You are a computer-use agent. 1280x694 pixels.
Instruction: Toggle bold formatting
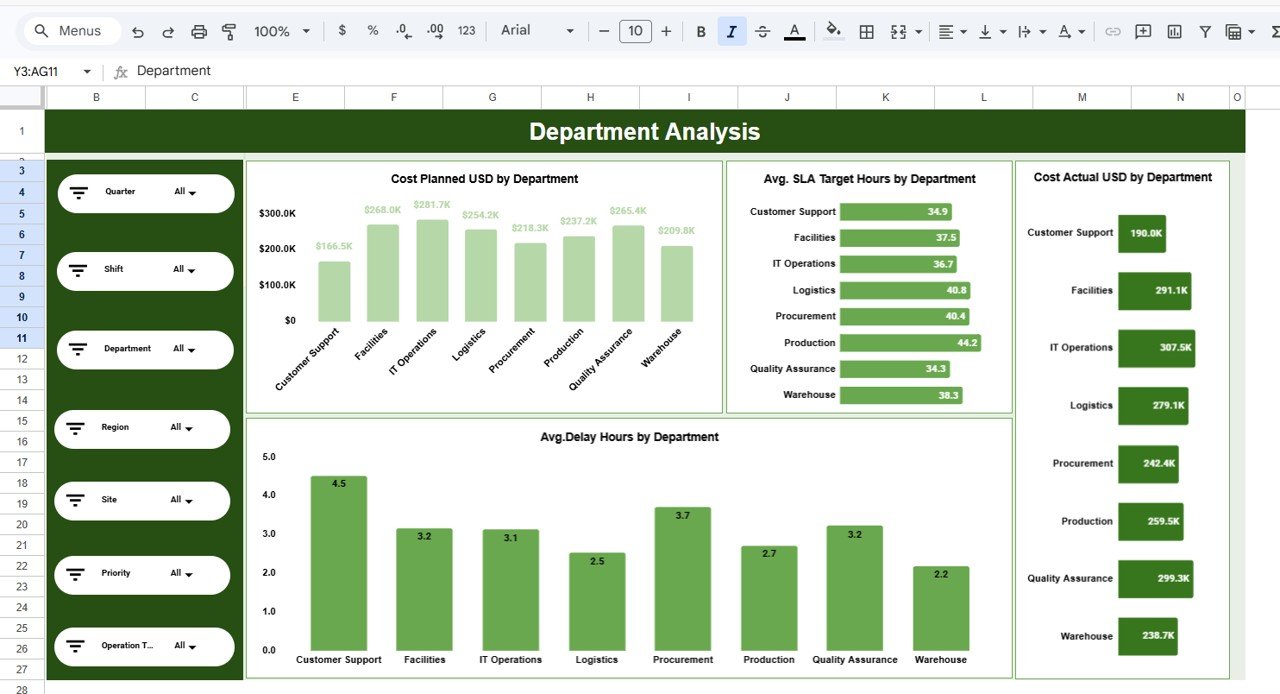[x=701, y=31]
